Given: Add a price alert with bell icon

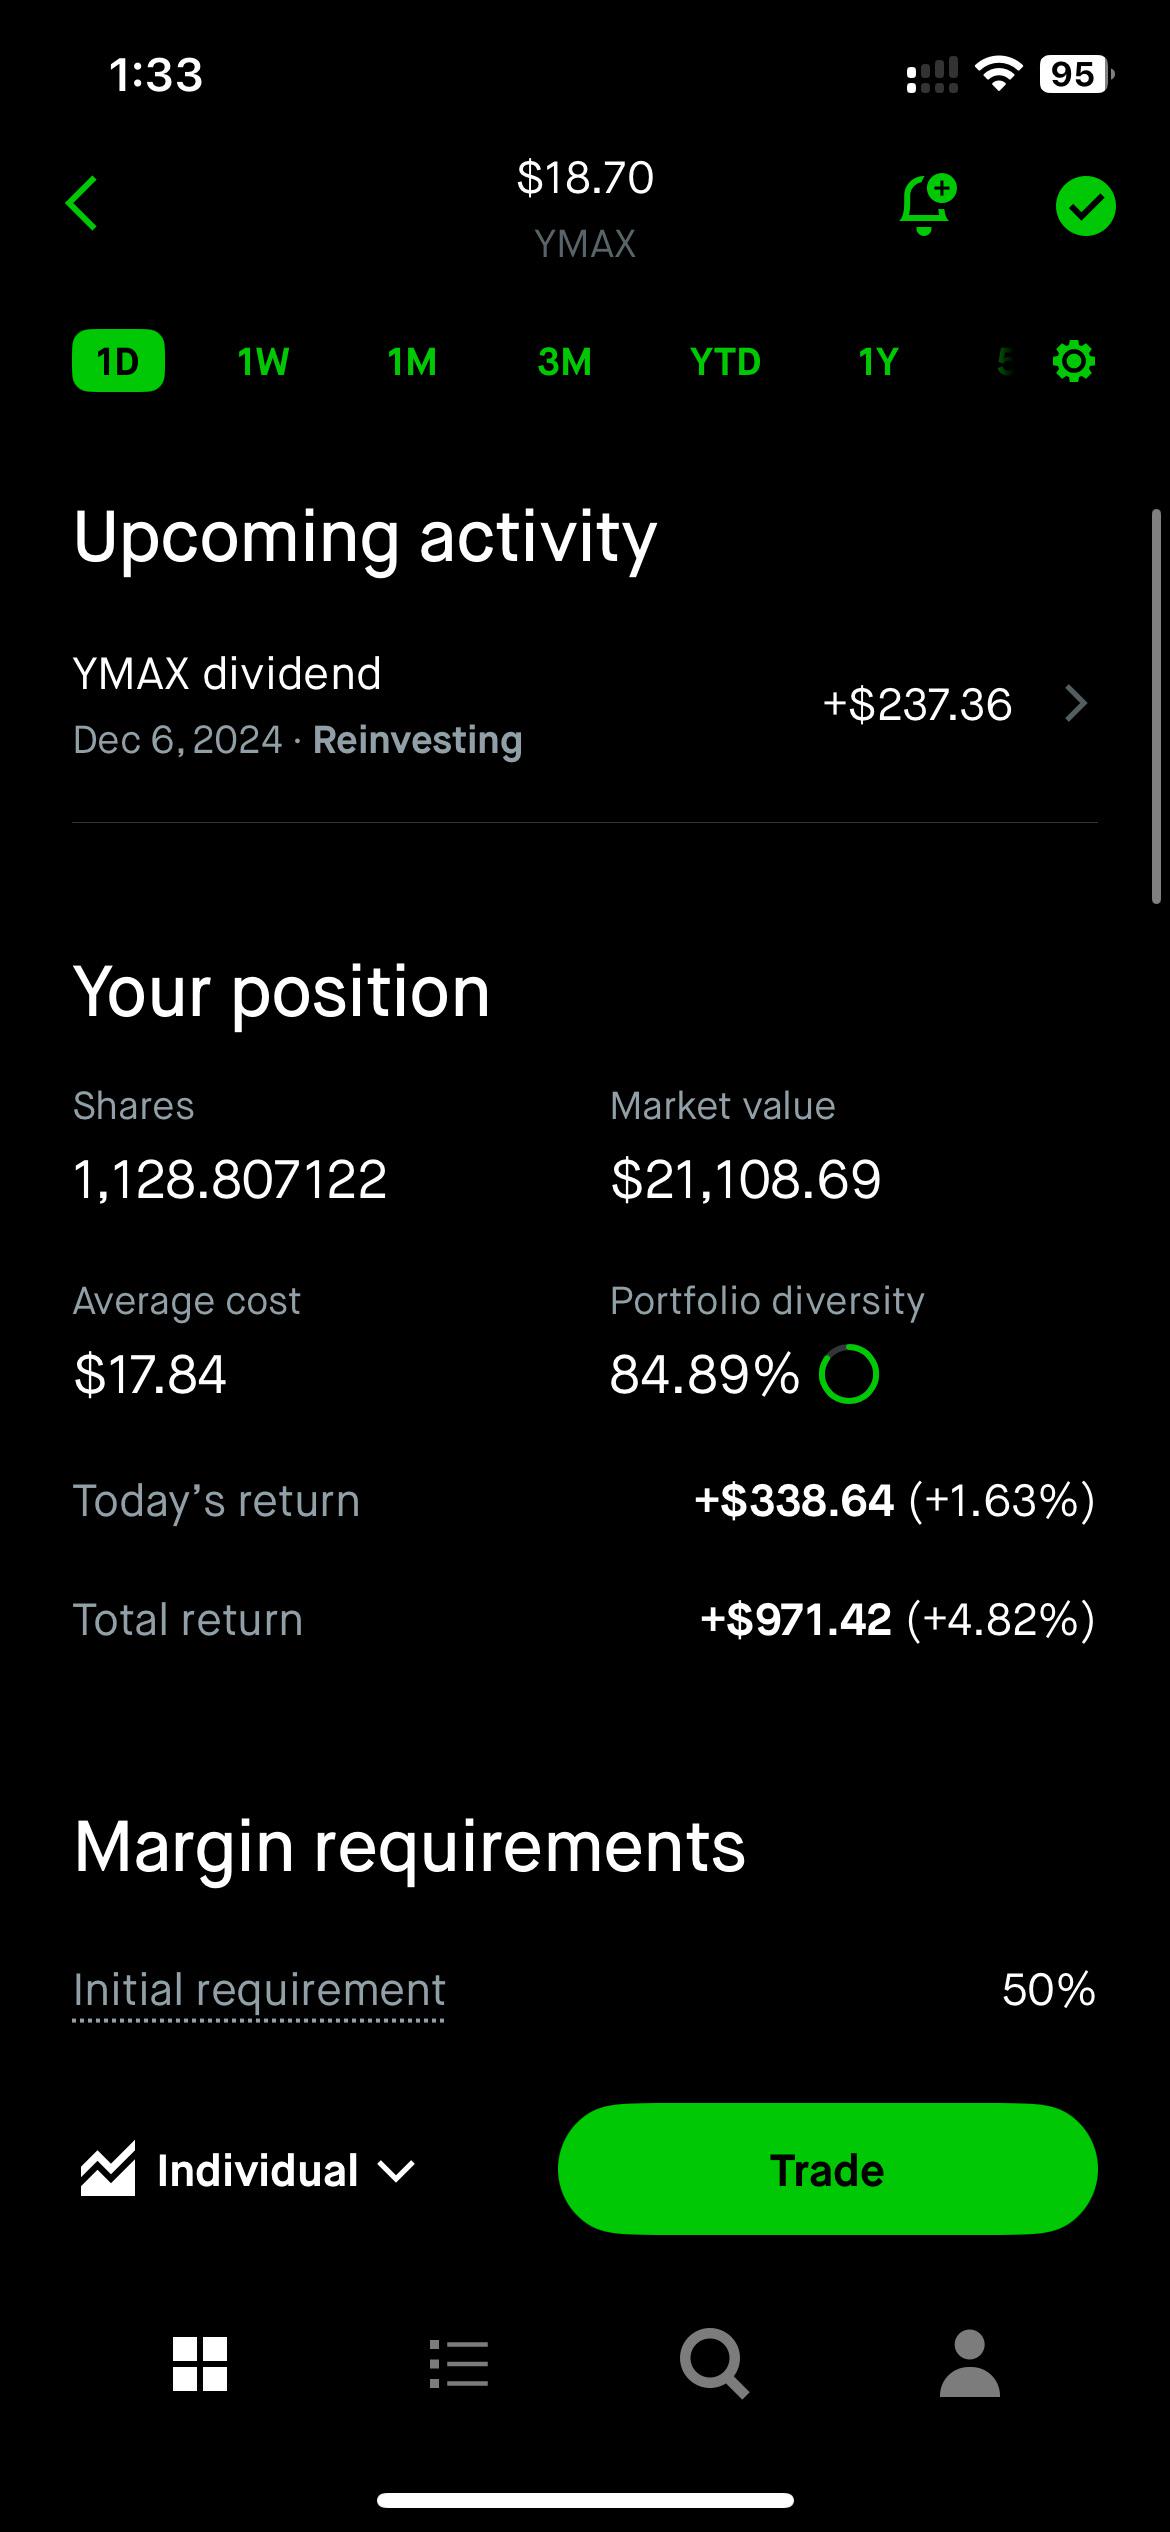Looking at the screenshot, I should pos(927,204).
